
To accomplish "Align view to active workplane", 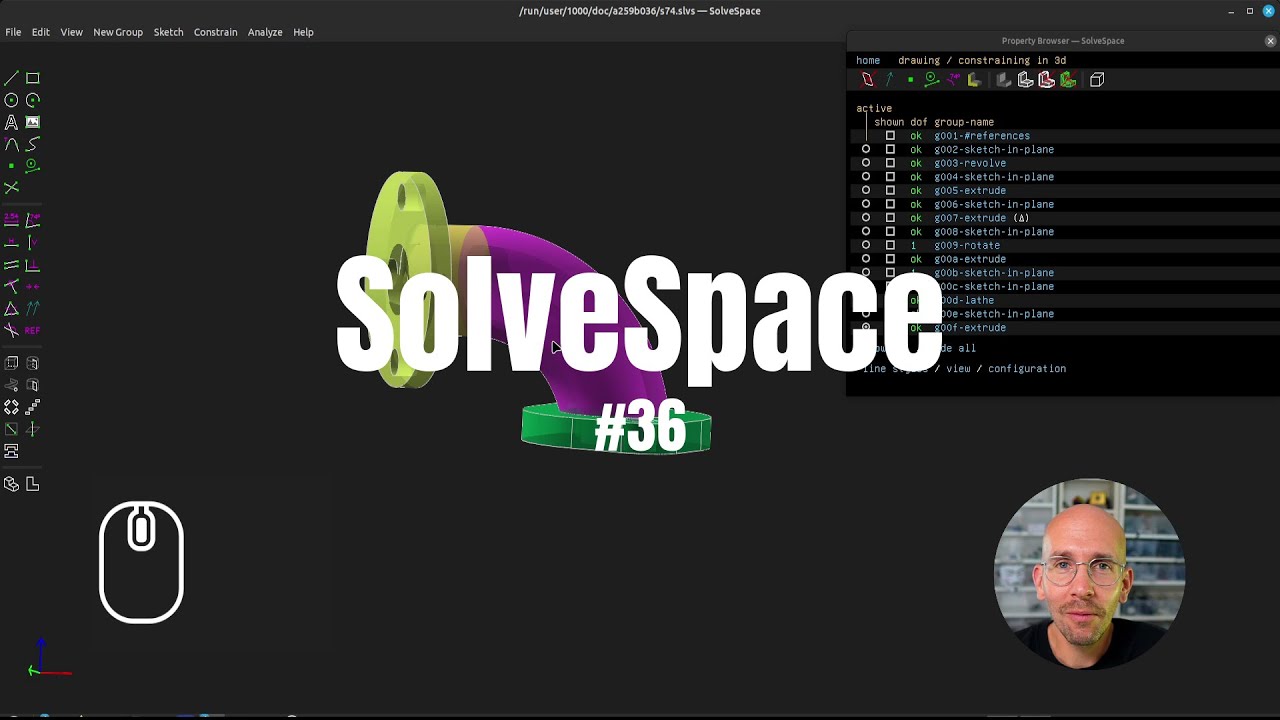I will tap(32, 484).
